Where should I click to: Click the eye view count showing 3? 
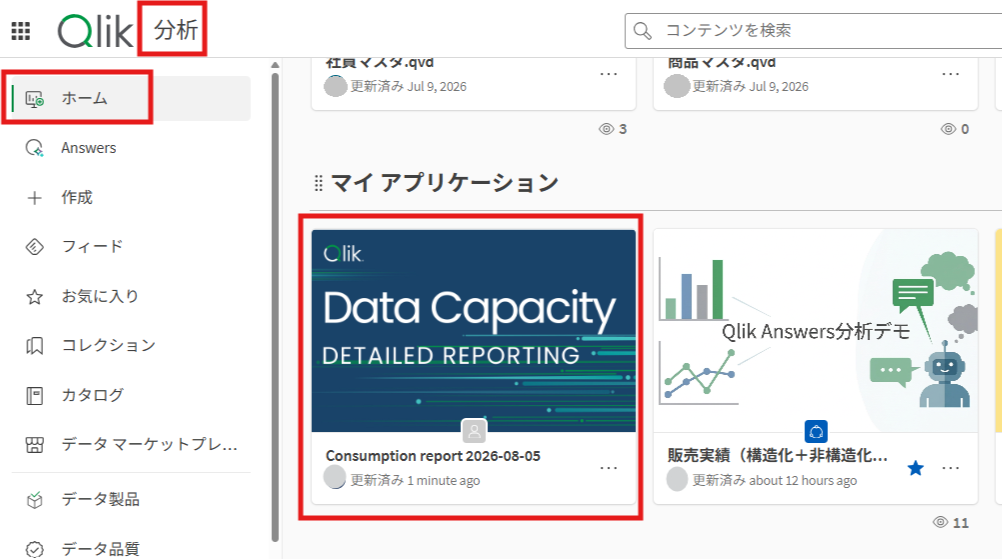[x=613, y=129]
